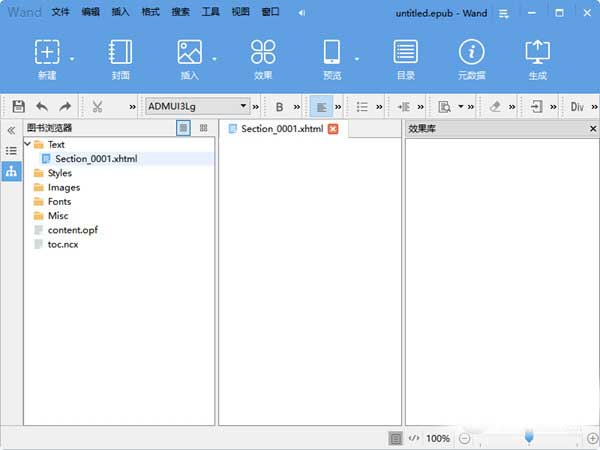Toggle bold formatting with the B button
The height and width of the screenshot is (450, 600).
279,106
